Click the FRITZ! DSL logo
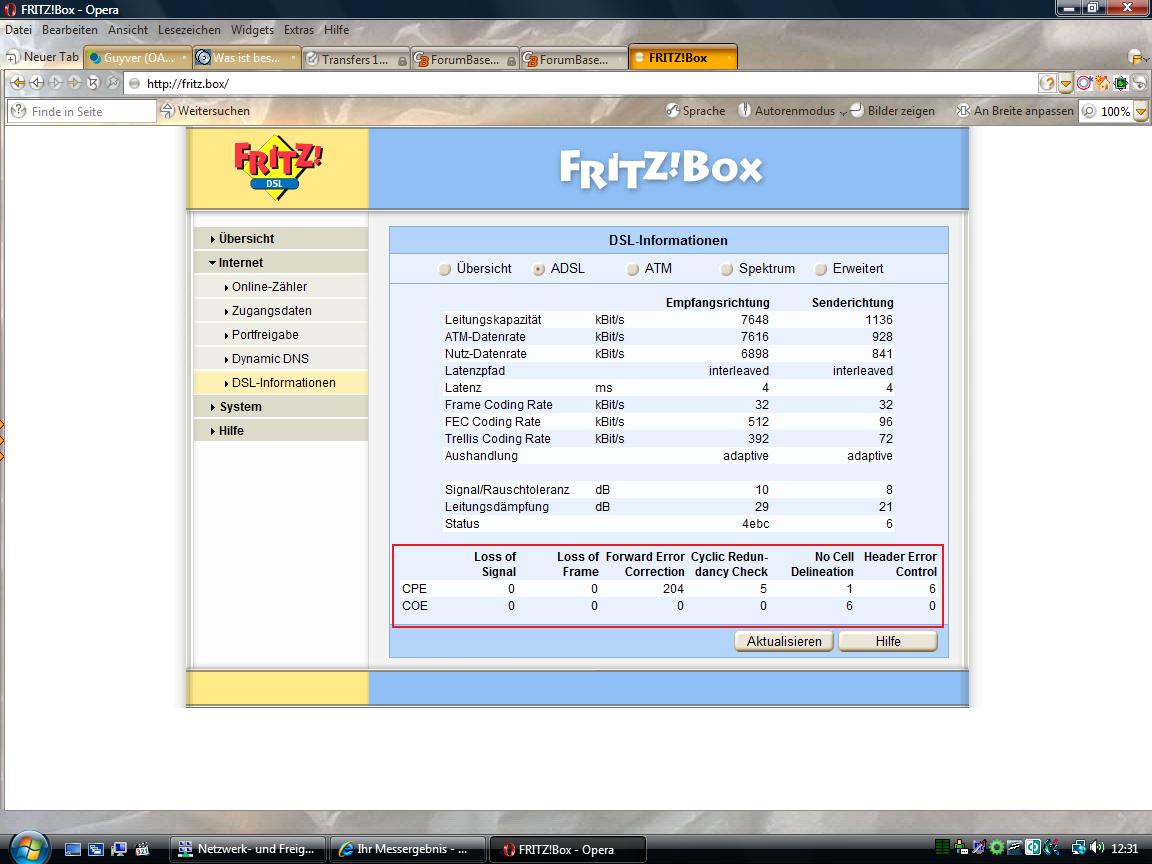The height and width of the screenshot is (864, 1152). pyautogui.click(x=278, y=168)
